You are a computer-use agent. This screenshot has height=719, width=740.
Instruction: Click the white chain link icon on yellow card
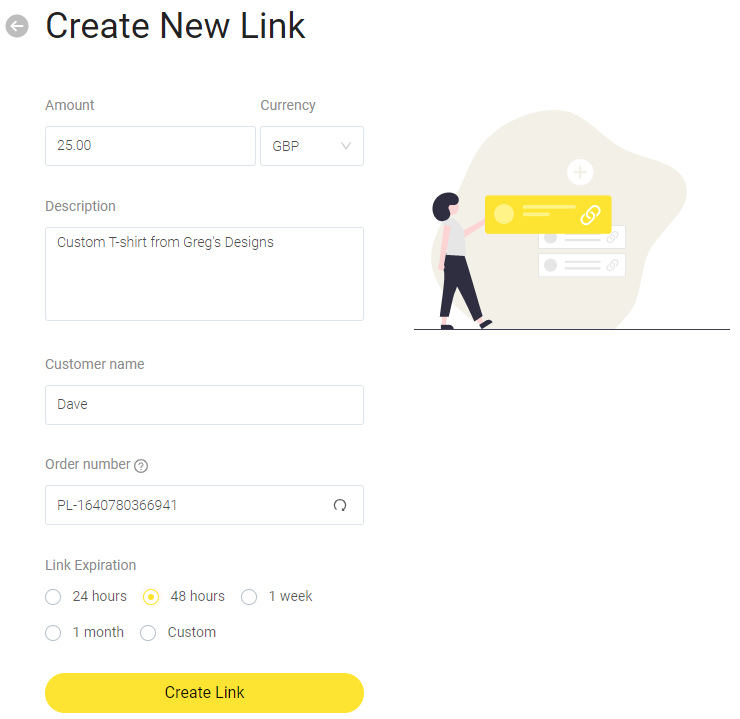[590, 215]
